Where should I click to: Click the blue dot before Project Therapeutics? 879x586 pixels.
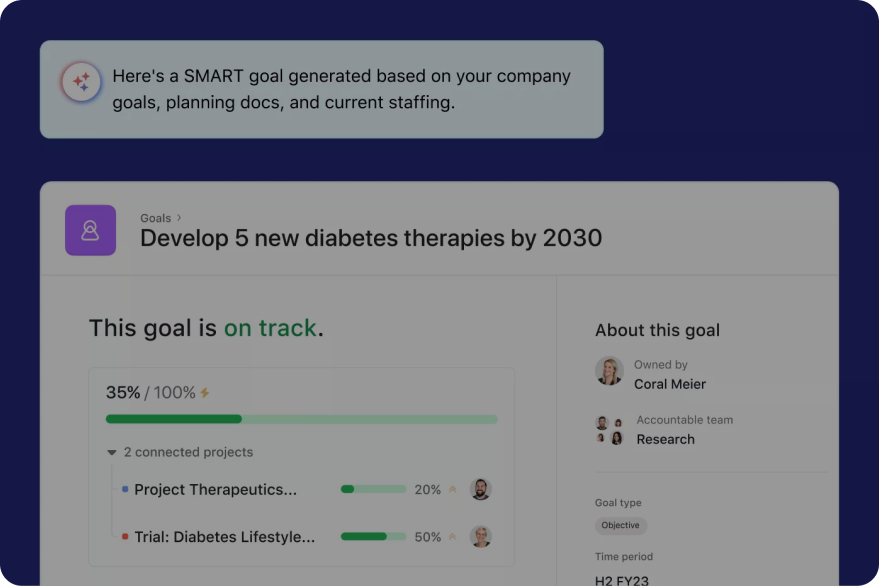point(125,490)
